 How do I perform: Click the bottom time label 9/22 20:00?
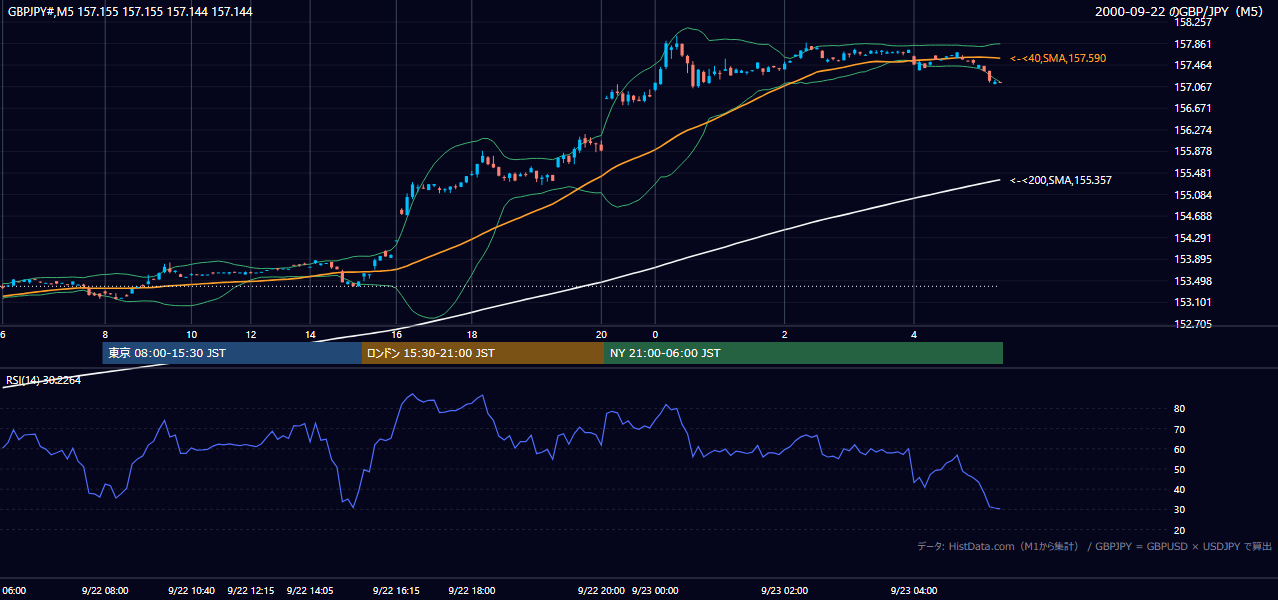tap(602, 590)
